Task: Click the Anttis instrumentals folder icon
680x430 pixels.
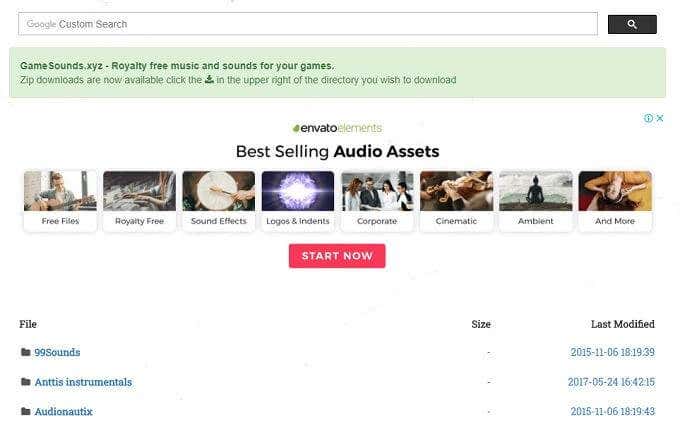Action: tap(26, 381)
